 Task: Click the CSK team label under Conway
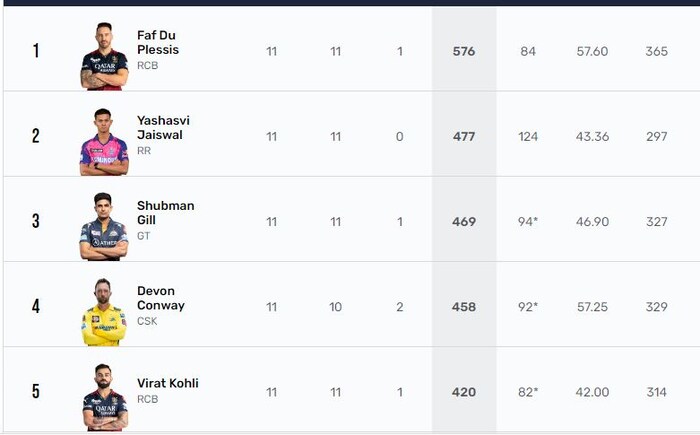tap(147, 321)
